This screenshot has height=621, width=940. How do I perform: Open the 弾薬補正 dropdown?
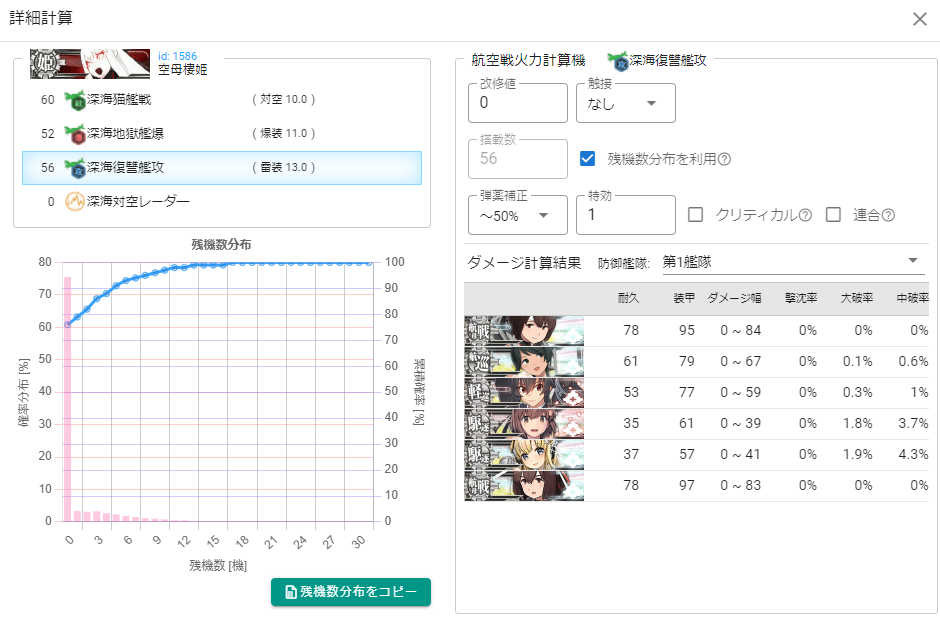[517, 215]
